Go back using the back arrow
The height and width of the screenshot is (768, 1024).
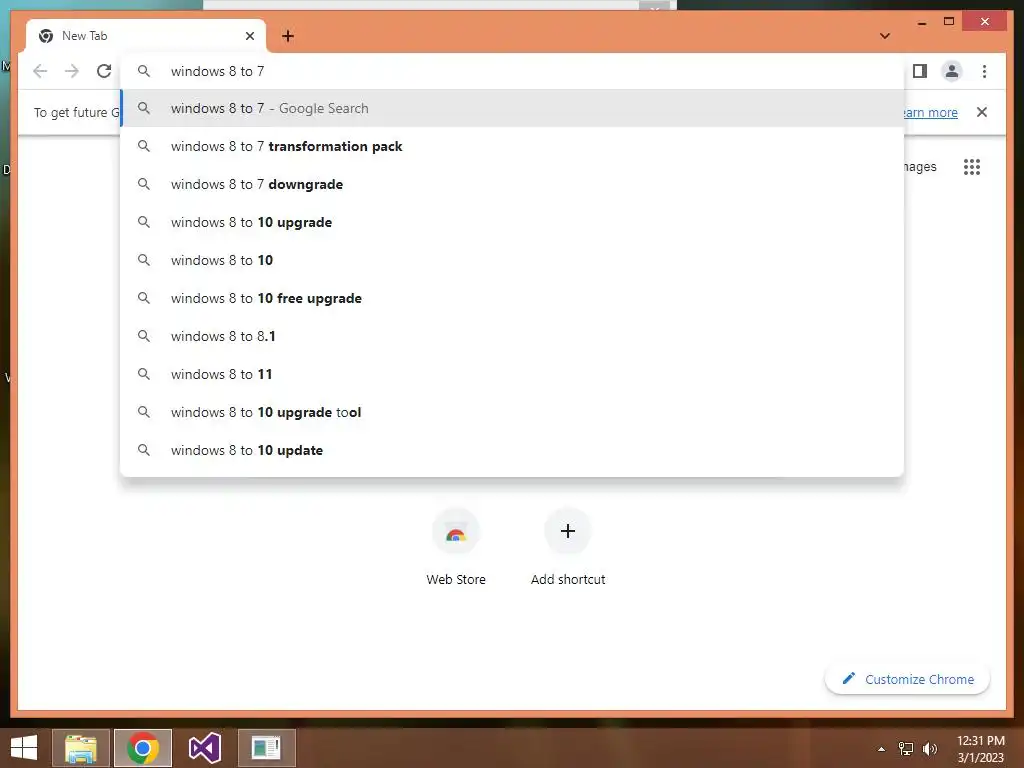pyautogui.click(x=40, y=71)
